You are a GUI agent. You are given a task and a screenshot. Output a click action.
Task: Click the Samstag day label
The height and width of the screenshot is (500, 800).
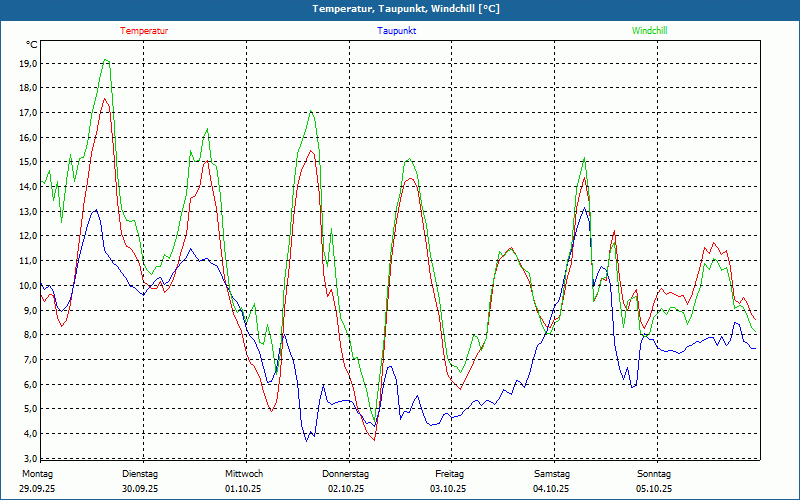552,474
